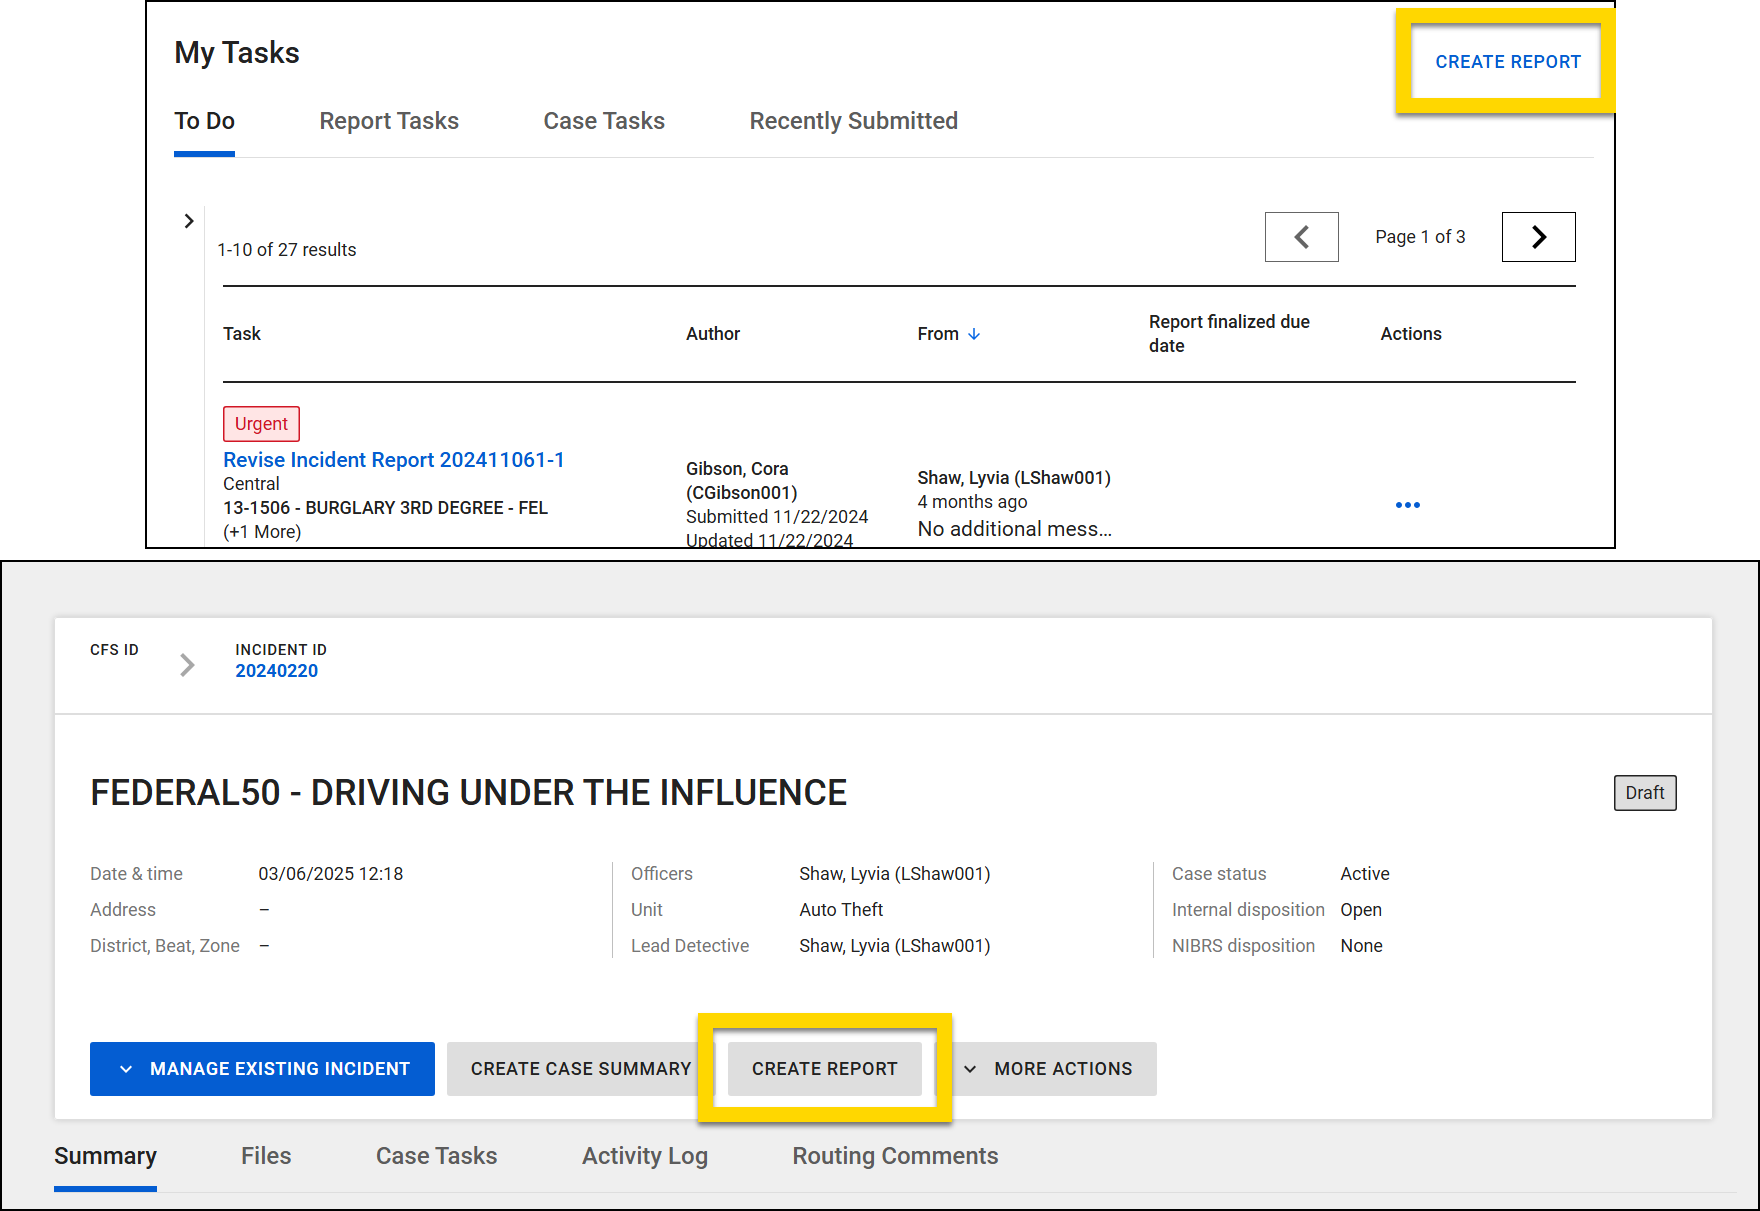This screenshot has height=1211, width=1760.
Task: Expand the chevron on Manage Existing Incident button
Action: coord(126,1068)
